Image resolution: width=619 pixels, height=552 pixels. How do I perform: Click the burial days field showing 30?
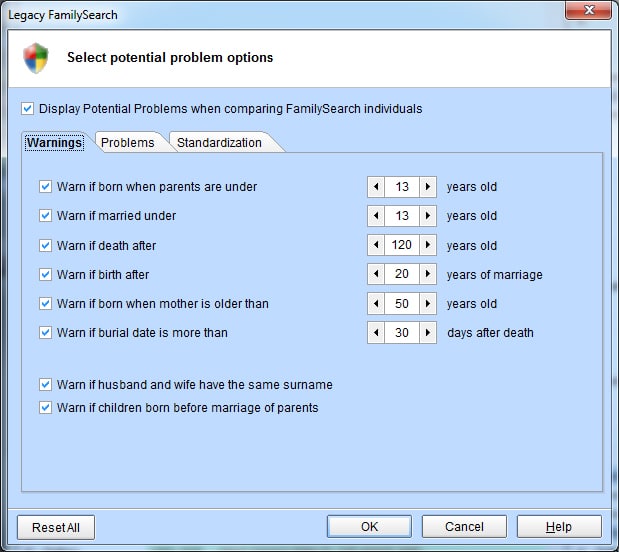click(x=402, y=332)
